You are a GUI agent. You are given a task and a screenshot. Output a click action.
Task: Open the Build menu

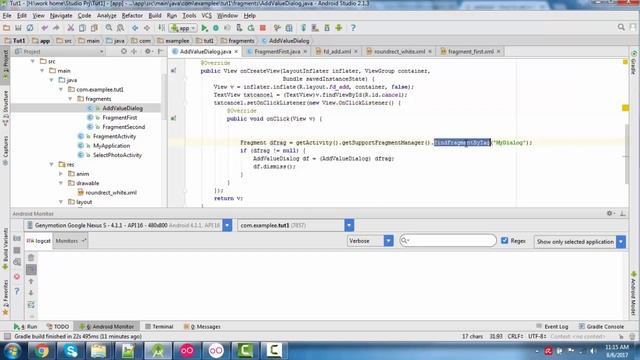(x=155, y=16)
